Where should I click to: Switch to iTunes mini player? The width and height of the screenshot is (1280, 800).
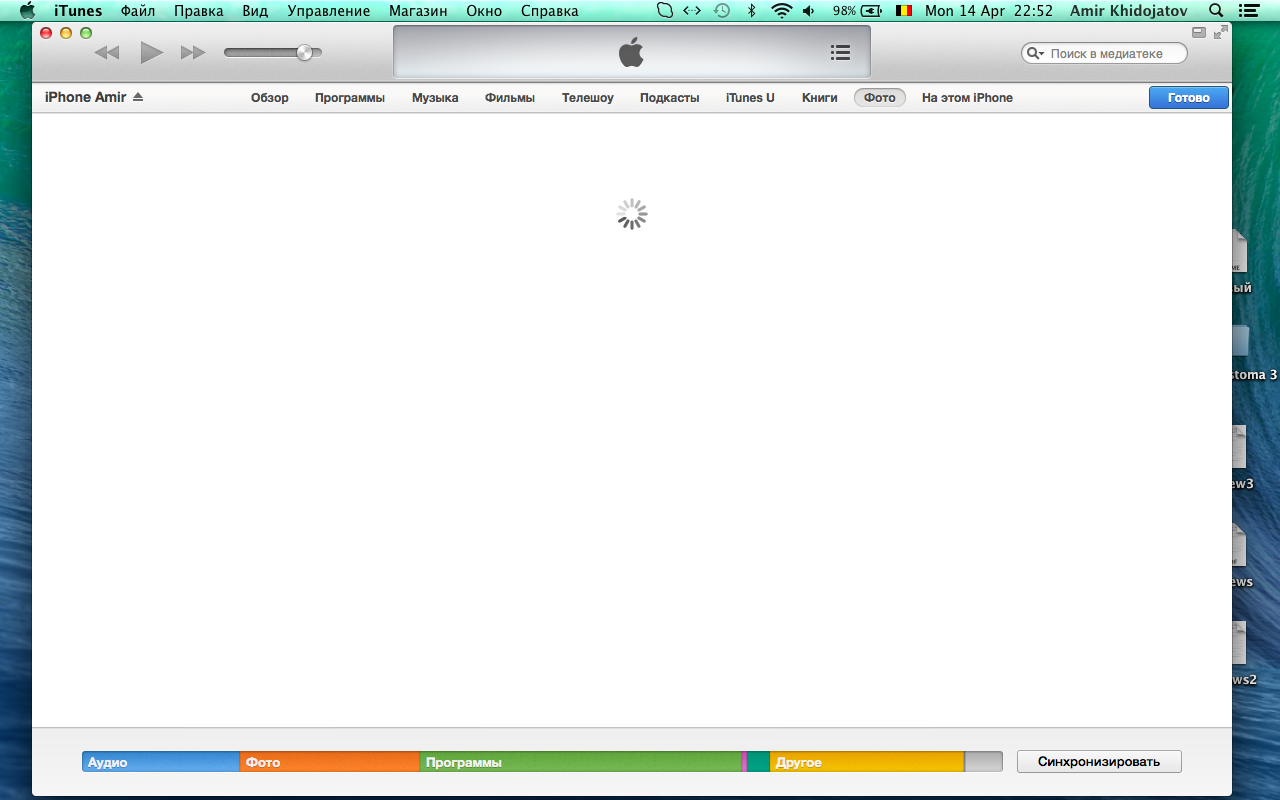1199,32
